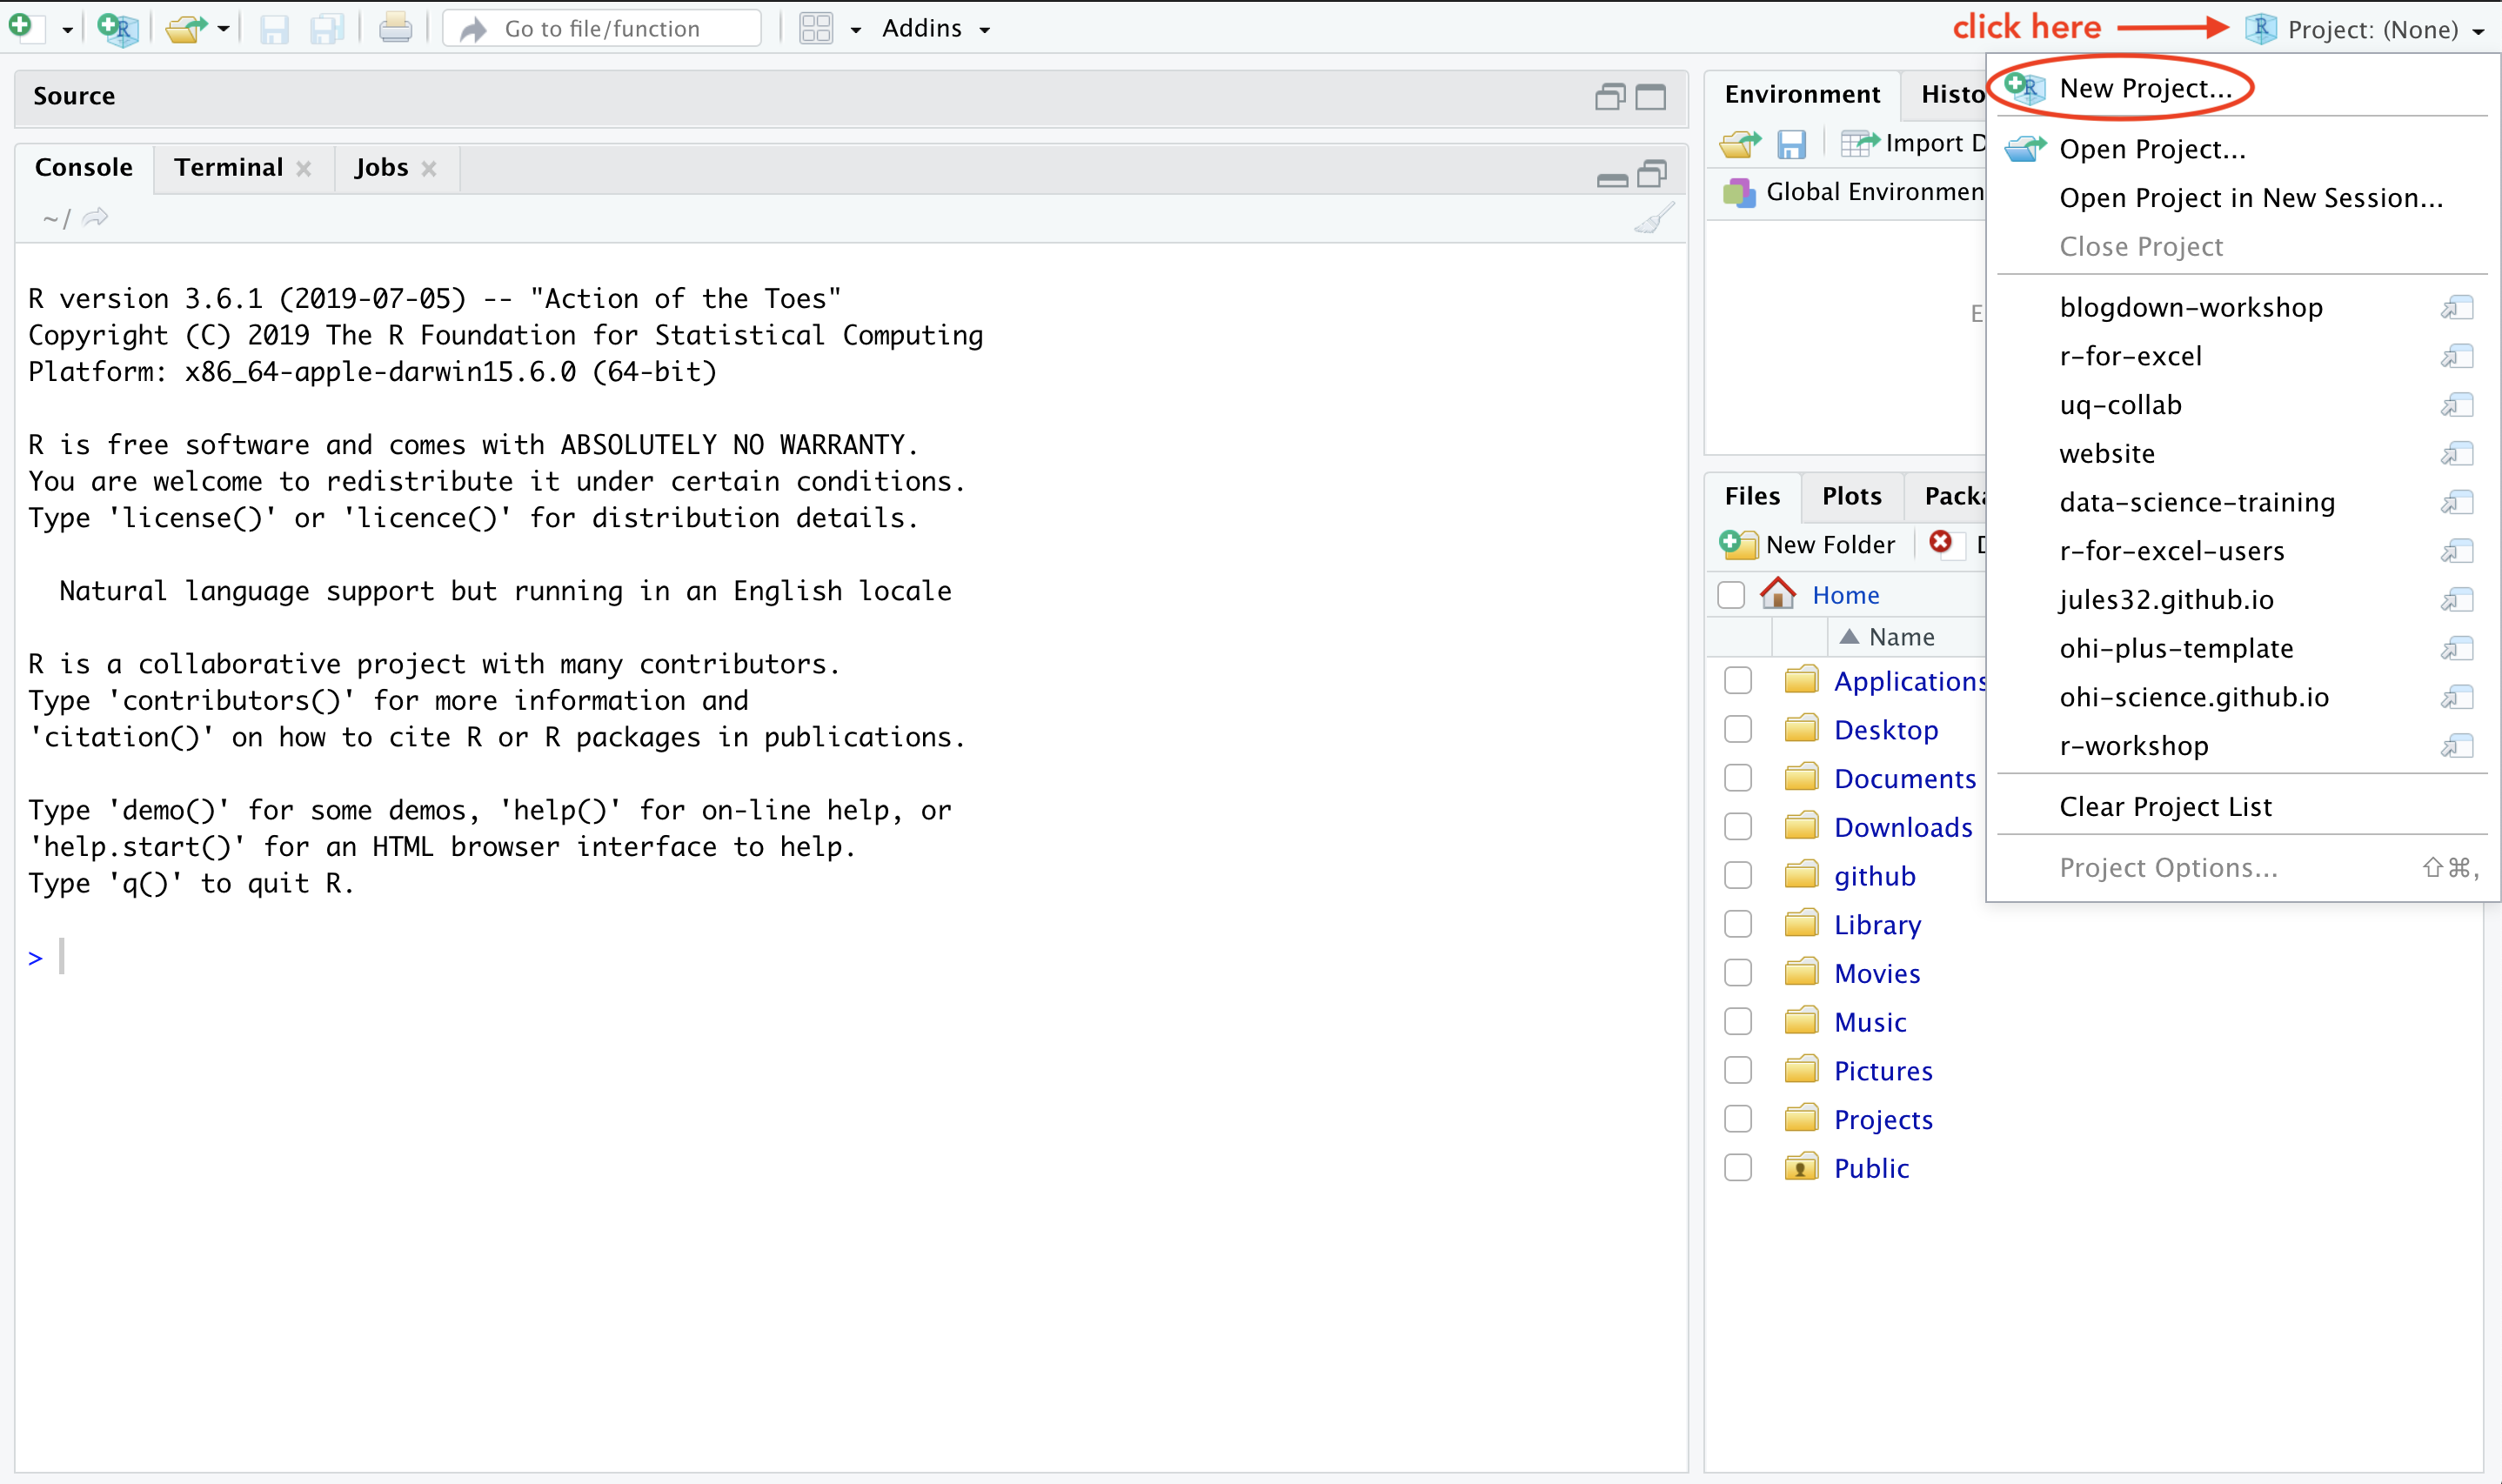Check the Downloads folder checkbox
Screen dimensions: 2502x1484
click(1738, 827)
